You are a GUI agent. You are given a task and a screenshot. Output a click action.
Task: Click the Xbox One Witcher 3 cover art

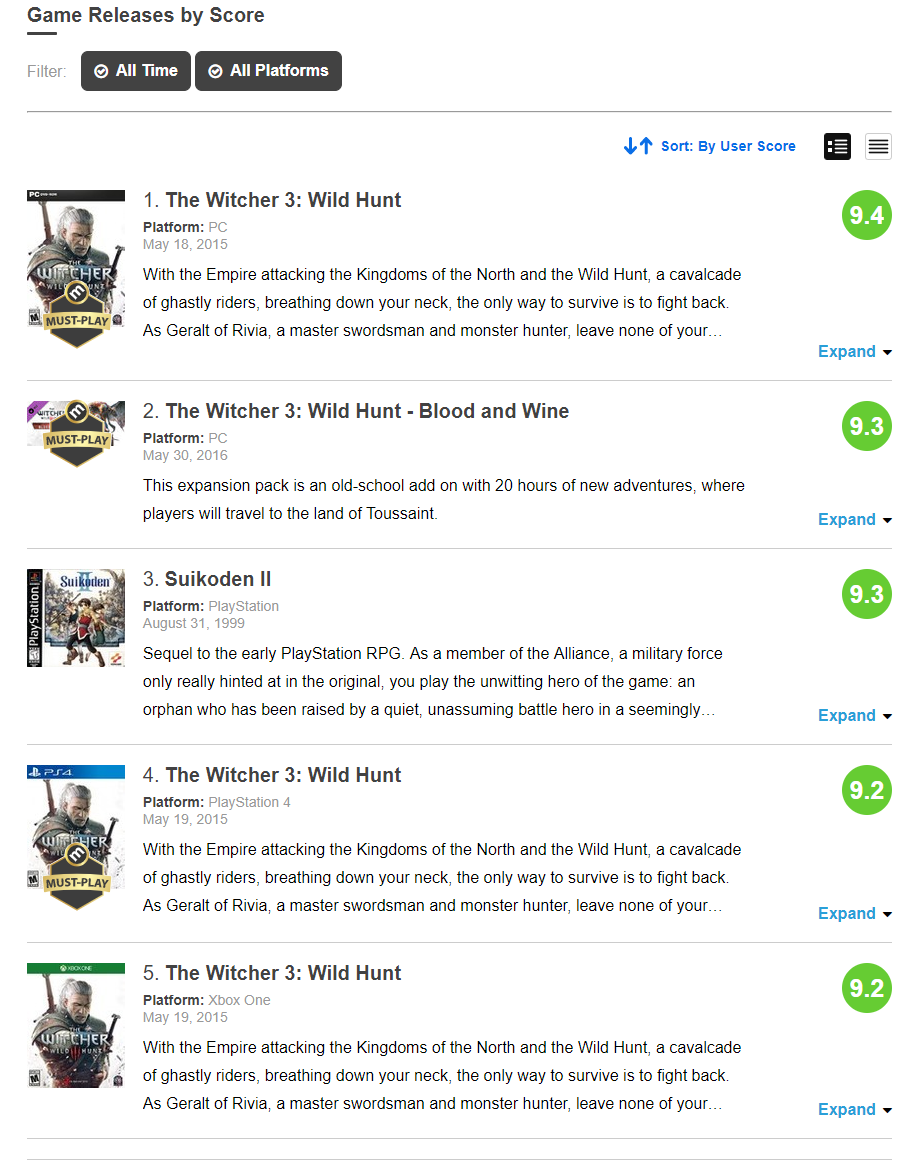76,1025
